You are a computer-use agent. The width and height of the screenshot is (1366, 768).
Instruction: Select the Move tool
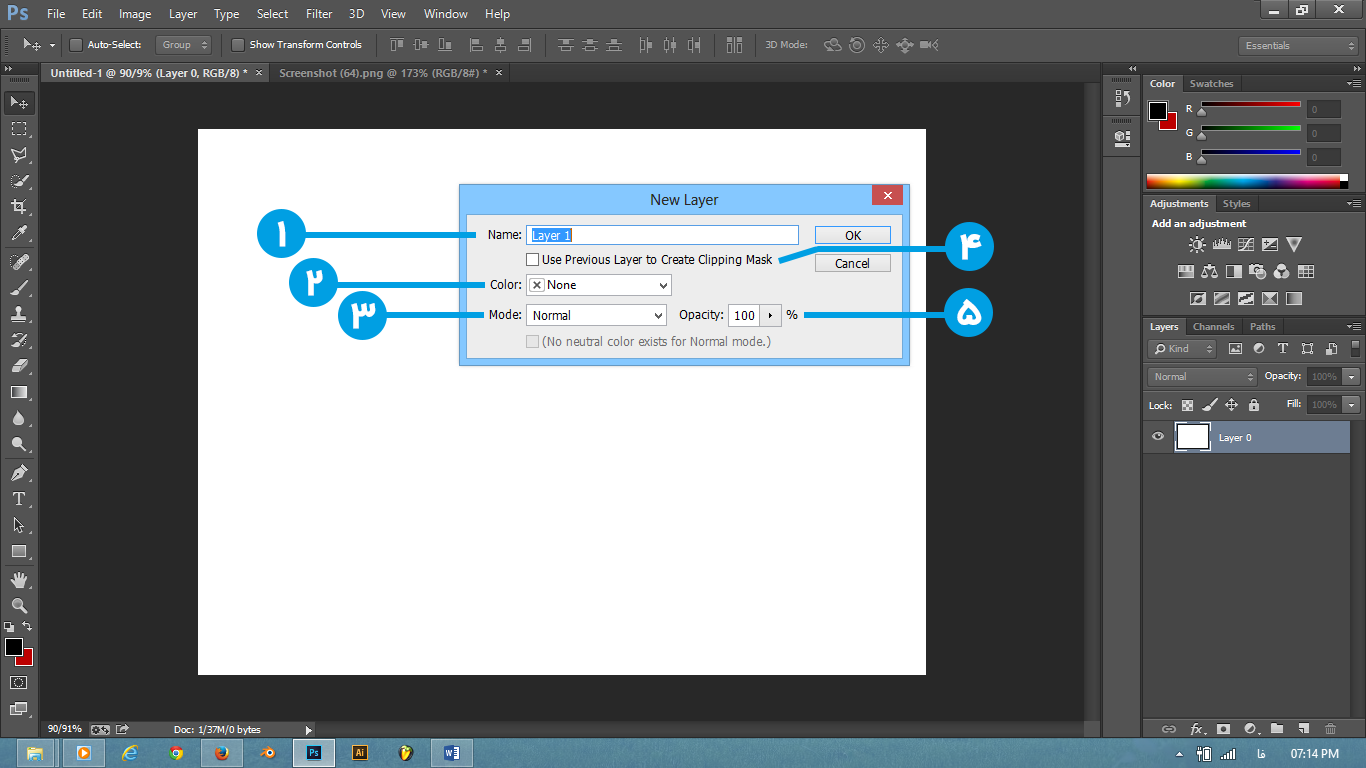pyautogui.click(x=19, y=103)
